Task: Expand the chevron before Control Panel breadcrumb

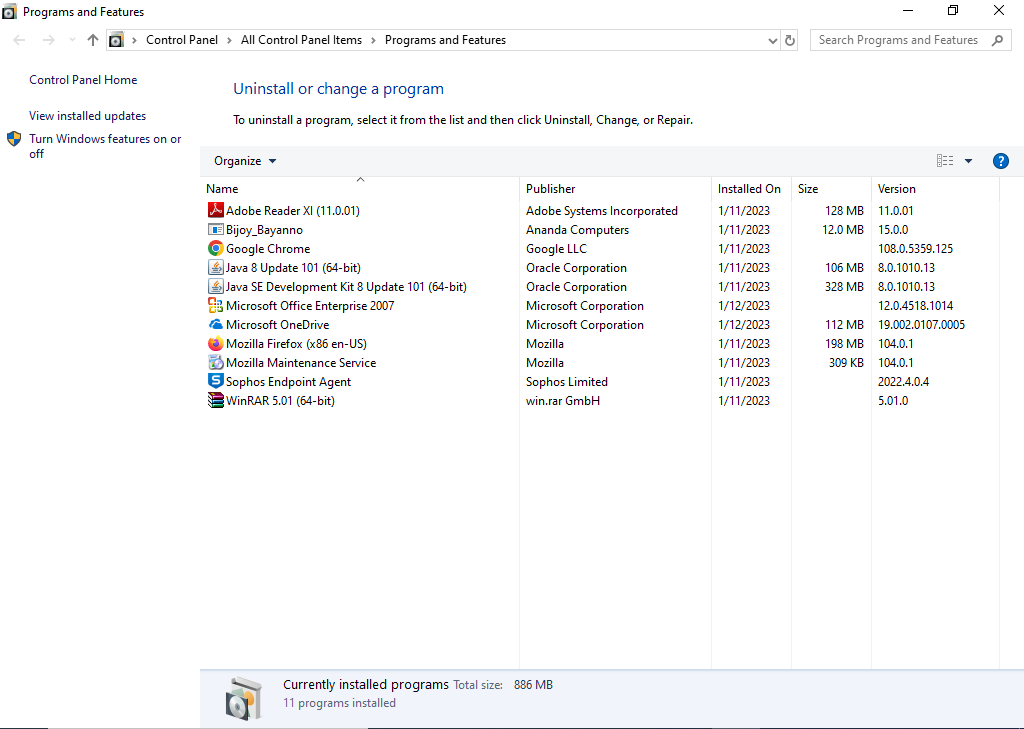Action: click(x=135, y=40)
